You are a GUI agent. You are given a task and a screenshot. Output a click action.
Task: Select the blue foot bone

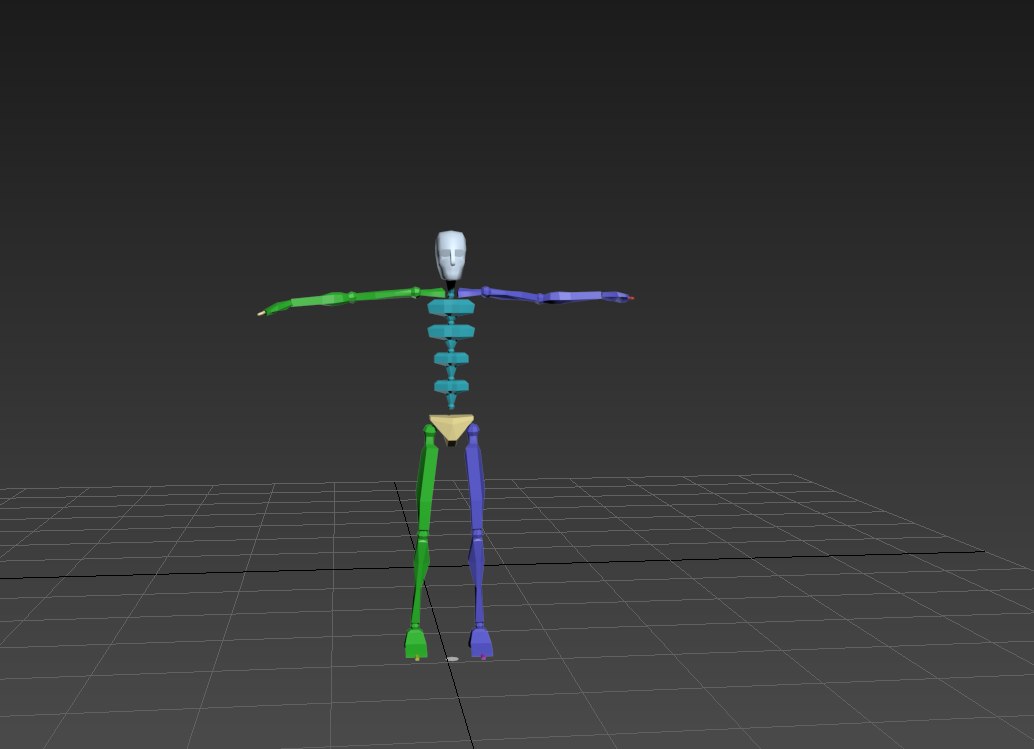(481, 643)
